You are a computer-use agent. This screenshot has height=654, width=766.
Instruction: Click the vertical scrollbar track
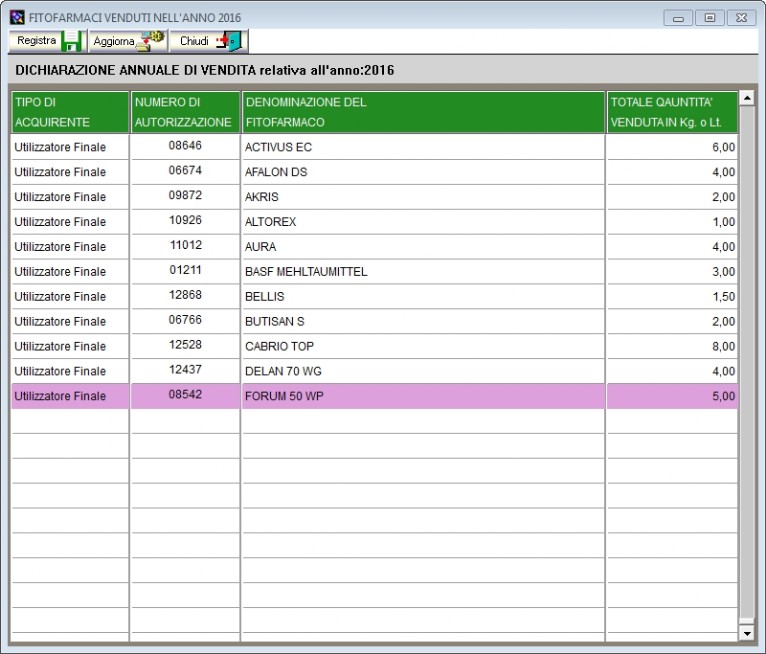click(x=746, y=361)
